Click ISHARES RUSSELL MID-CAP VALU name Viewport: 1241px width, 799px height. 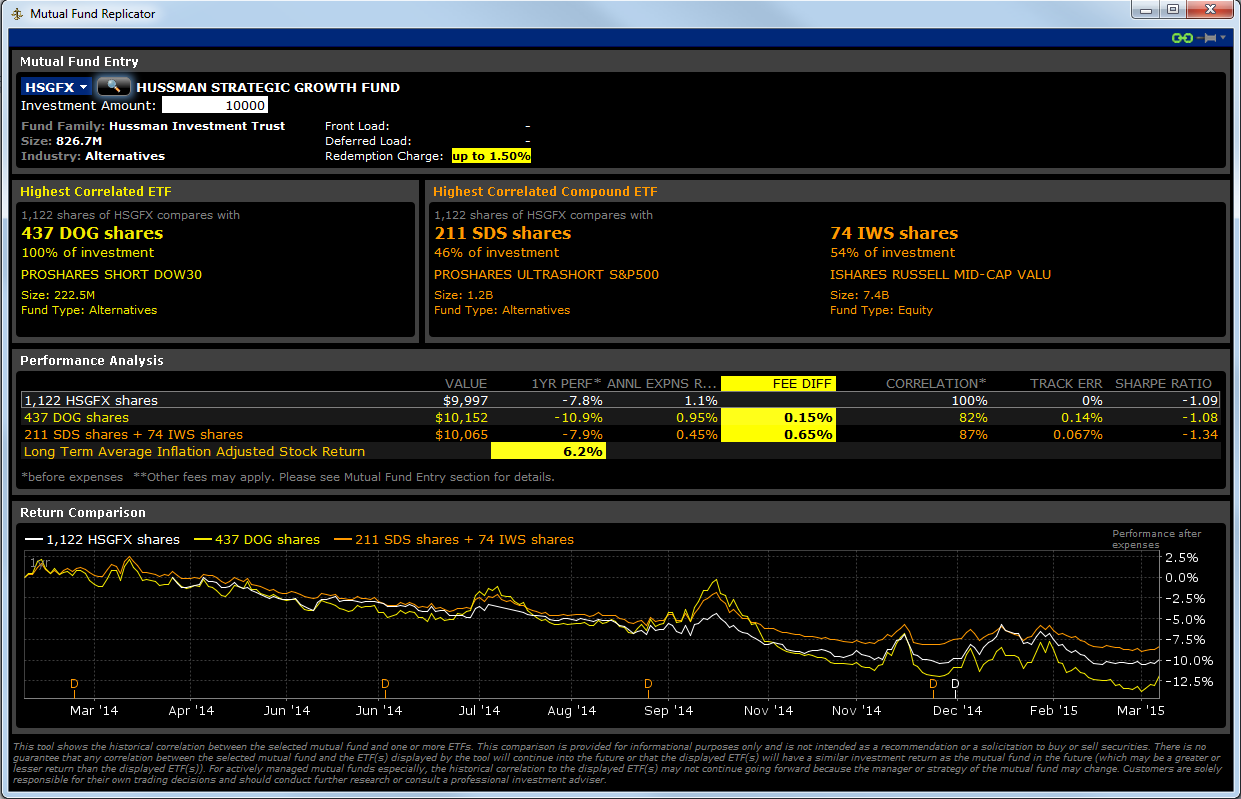[x=940, y=274]
